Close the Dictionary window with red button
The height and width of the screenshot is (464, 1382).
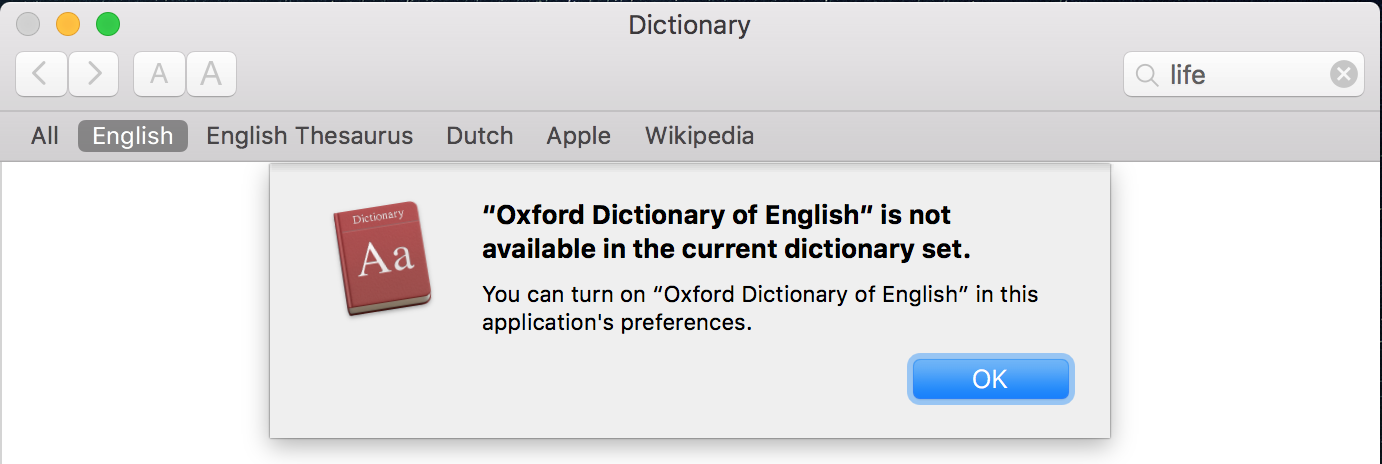click(29, 24)
